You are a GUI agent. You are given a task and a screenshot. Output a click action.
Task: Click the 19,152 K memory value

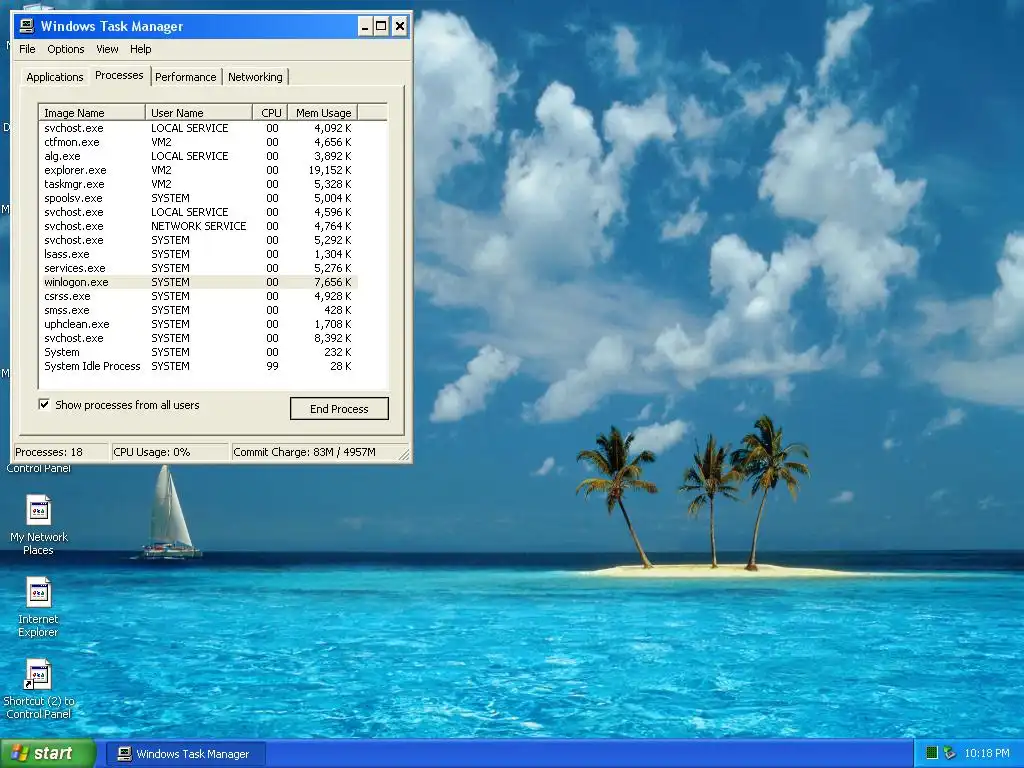tap(330, 170)
